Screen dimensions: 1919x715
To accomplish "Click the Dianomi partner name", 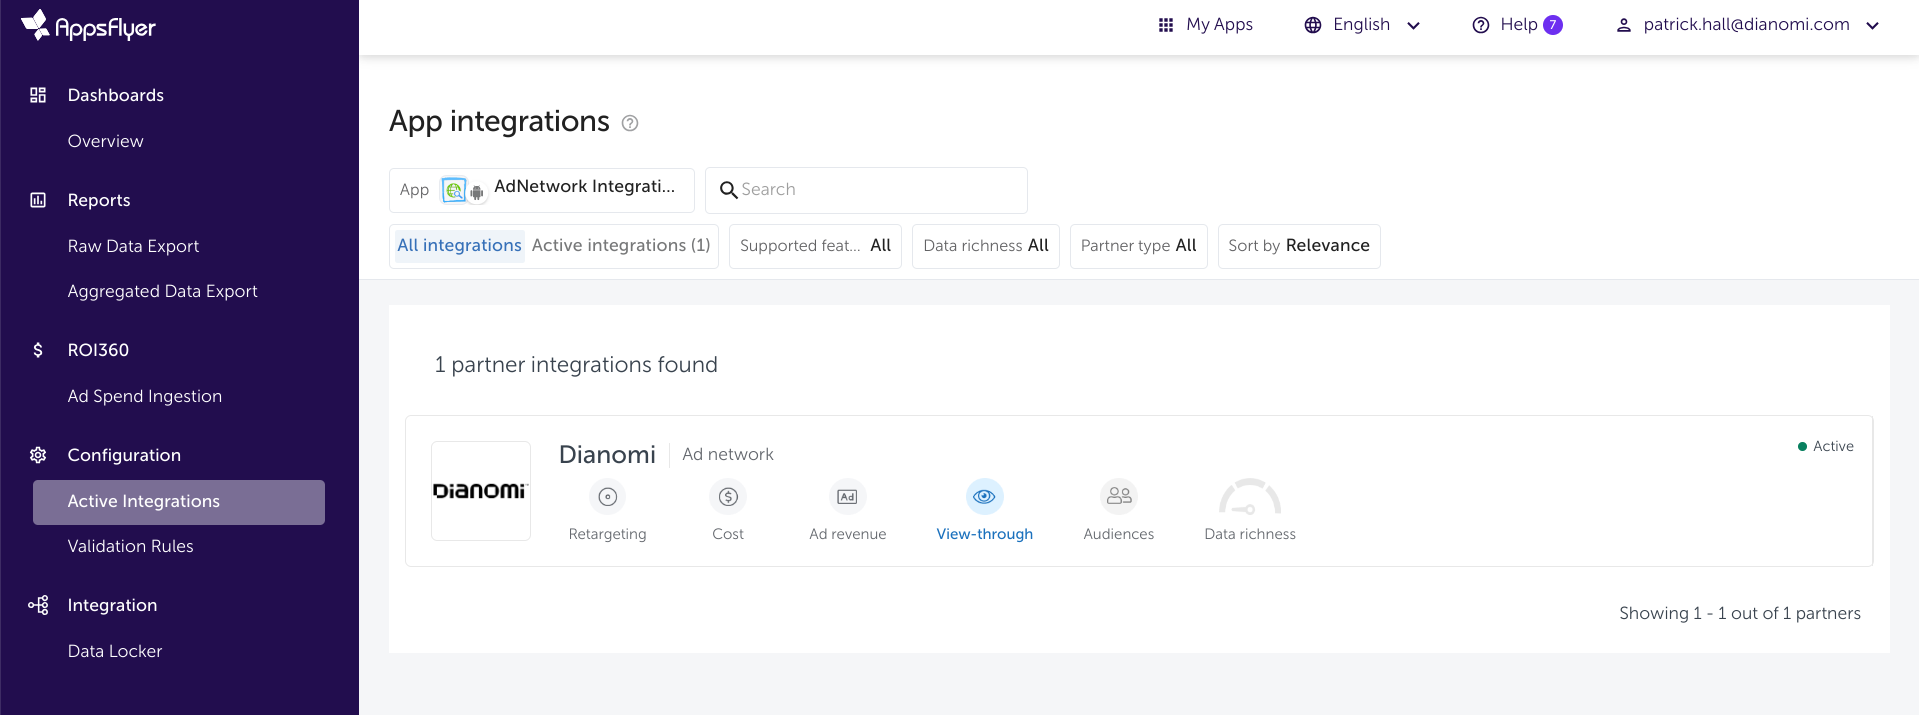I will 607,455.
